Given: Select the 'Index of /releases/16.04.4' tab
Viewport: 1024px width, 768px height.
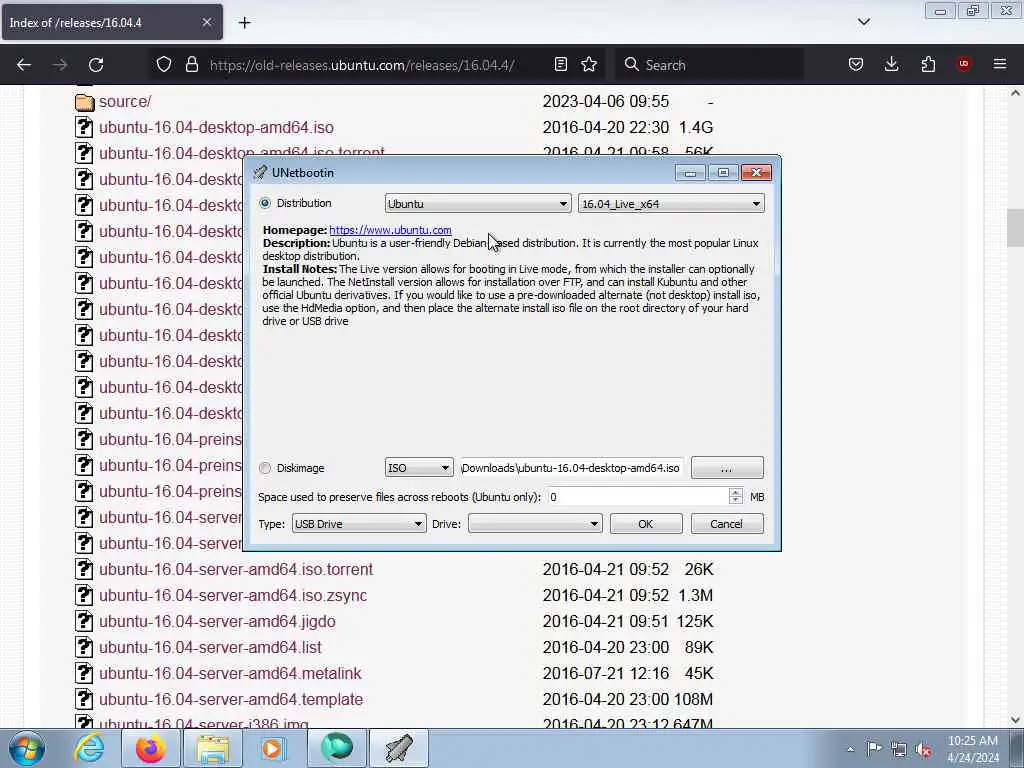Looking at the screenshot, I should pyautogui.click(x=112, y=22).
